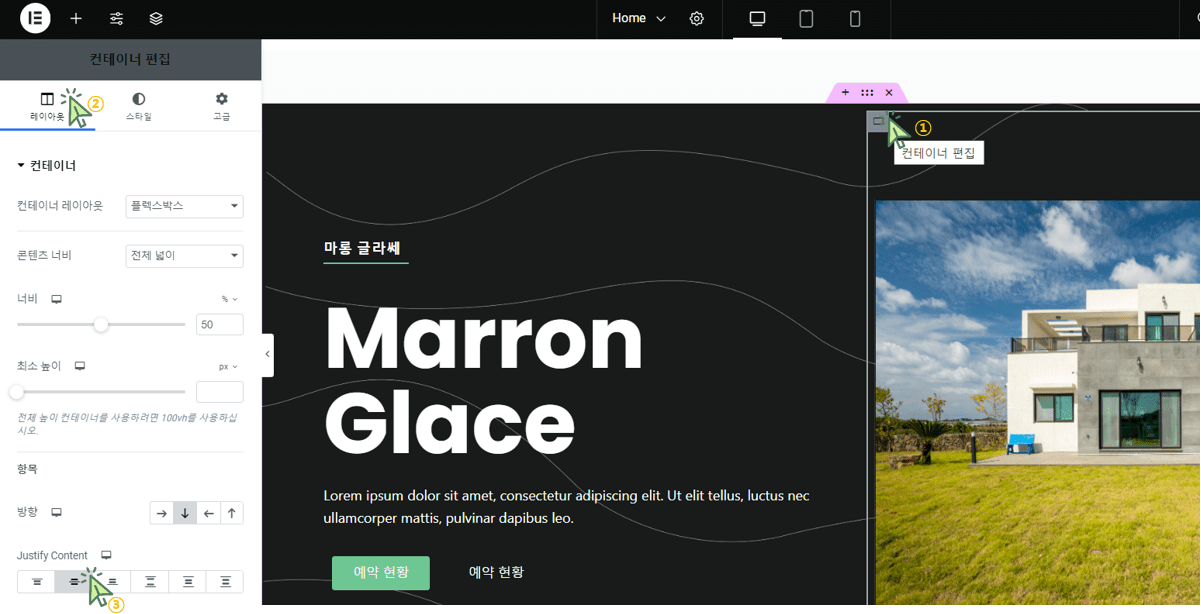Click responsive device icon next to 최소 높이
The image size is (1201, 614).
[x=80, y=366]
